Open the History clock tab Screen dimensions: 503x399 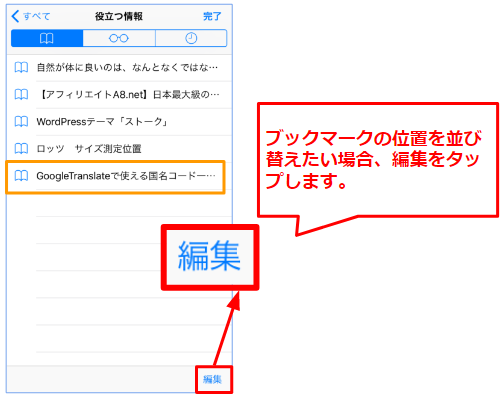coord(191,38)
